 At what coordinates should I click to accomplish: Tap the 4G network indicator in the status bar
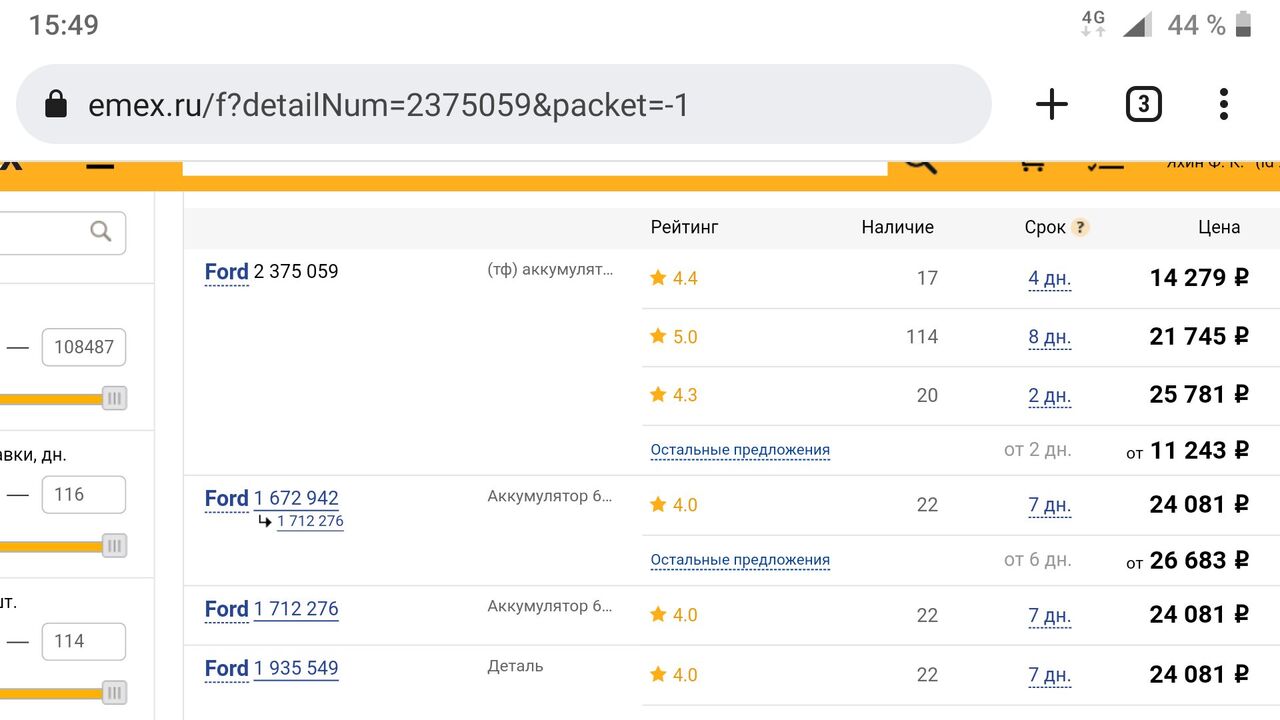pyautogui.click(x=1093, y=23)
